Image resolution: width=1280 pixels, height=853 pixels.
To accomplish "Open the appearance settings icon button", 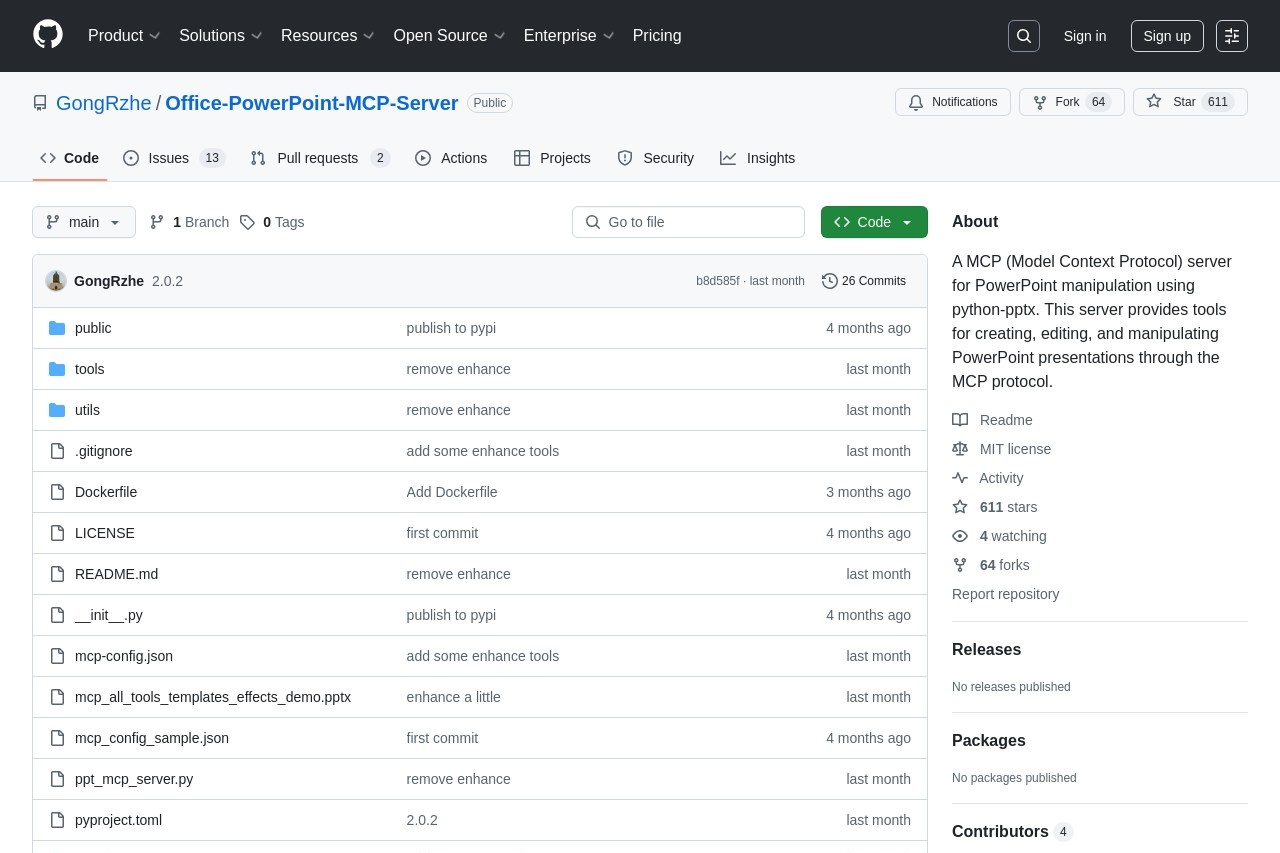I will (x=1232, y=36).
